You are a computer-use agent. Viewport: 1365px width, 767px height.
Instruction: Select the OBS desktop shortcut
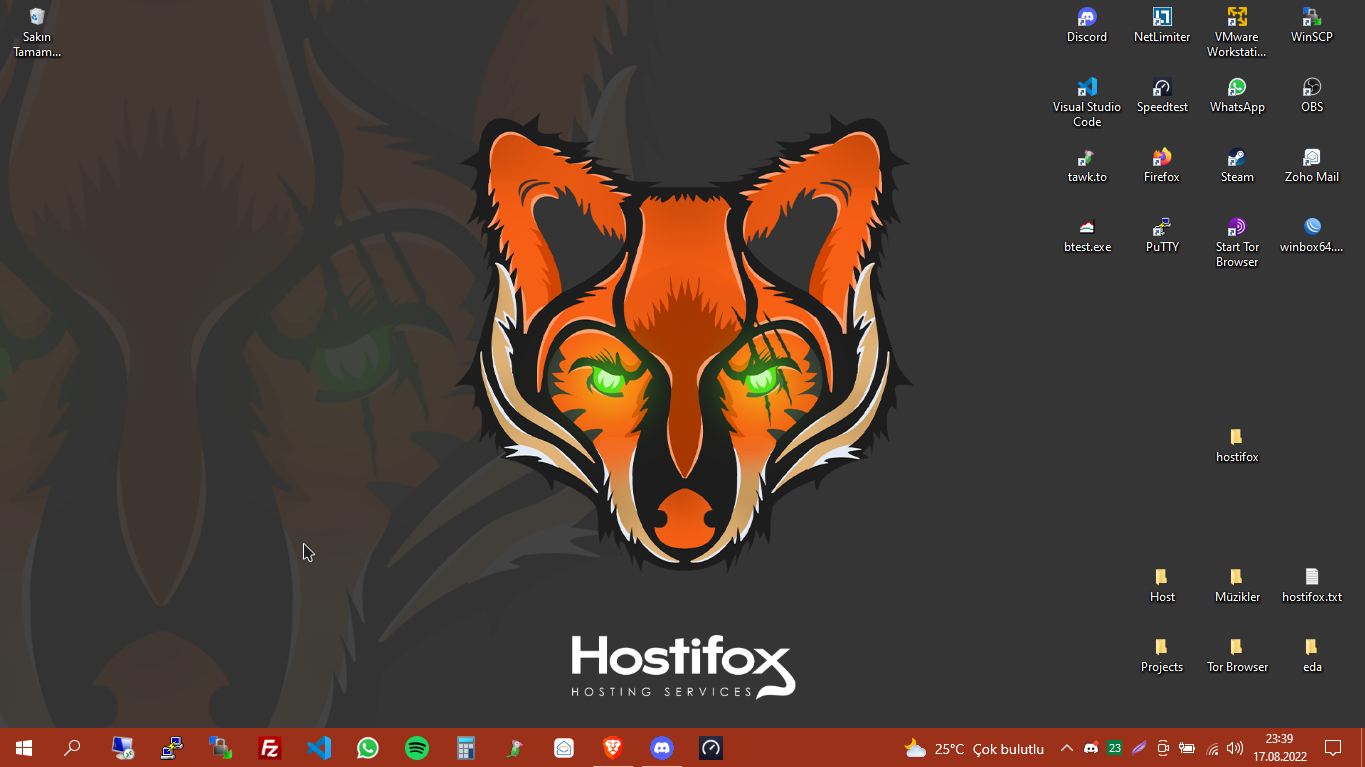[x=1312, y=96]
